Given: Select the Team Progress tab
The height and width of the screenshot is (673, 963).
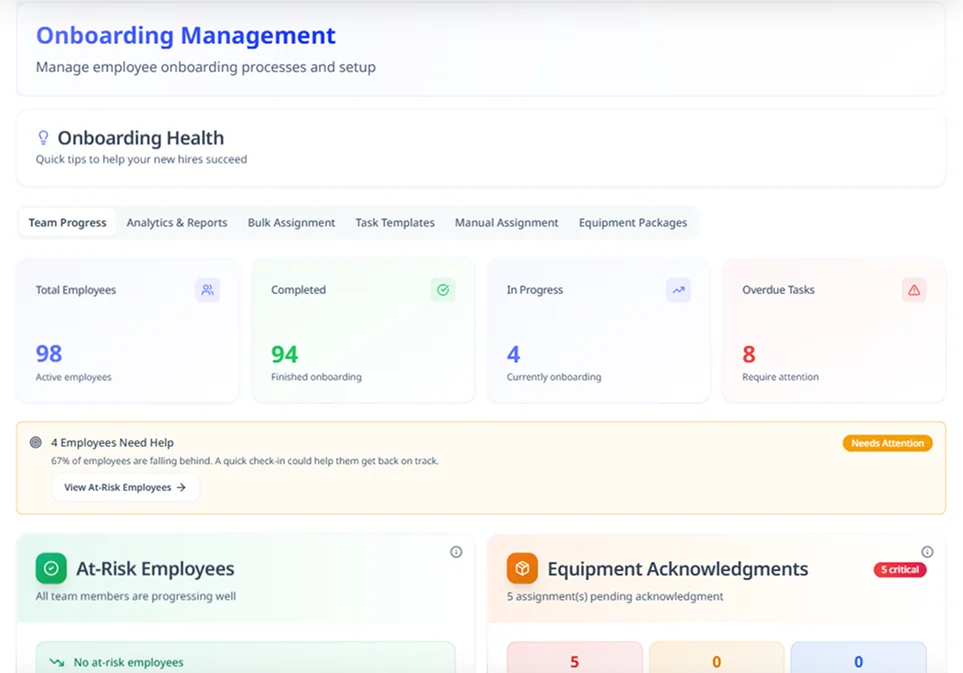Looking at the screenshot, I should [68, 223].
